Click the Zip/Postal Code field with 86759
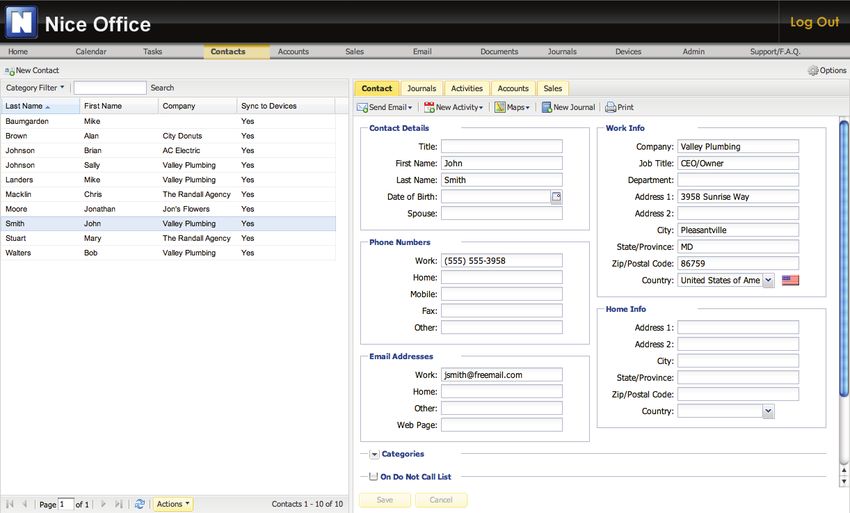The image size is (850, 513). [x=738, y=264]
